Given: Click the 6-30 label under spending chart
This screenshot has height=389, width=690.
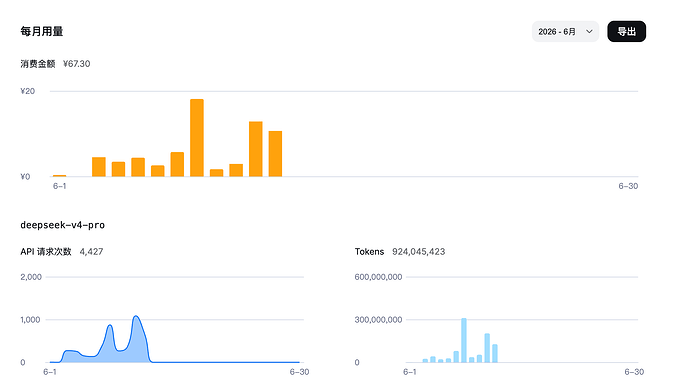Looking at the screenshot, I should (x=628, y=186).
